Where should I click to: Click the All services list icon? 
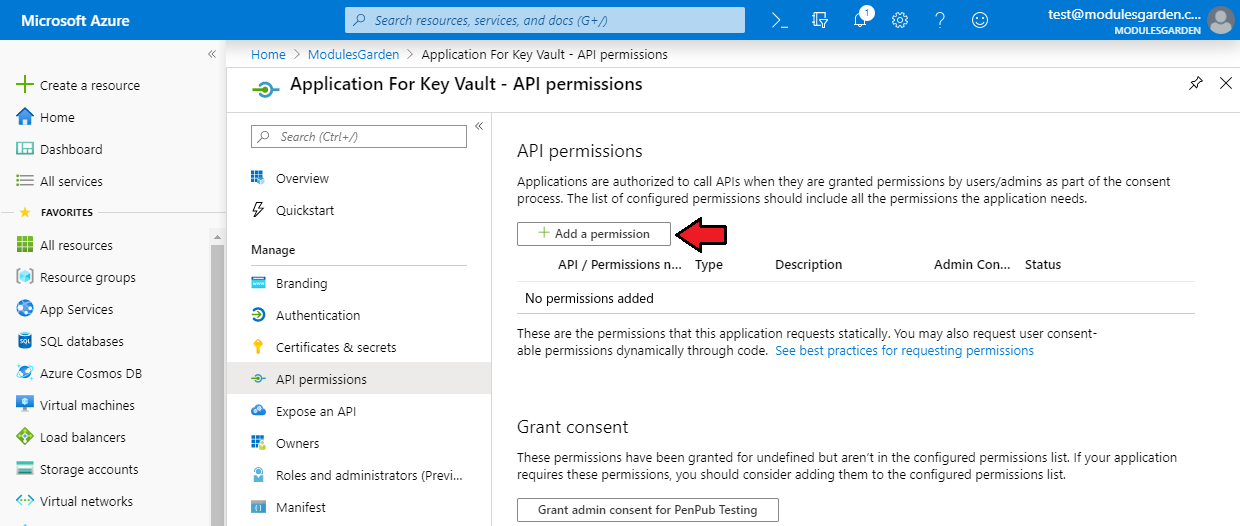(25, 181)
